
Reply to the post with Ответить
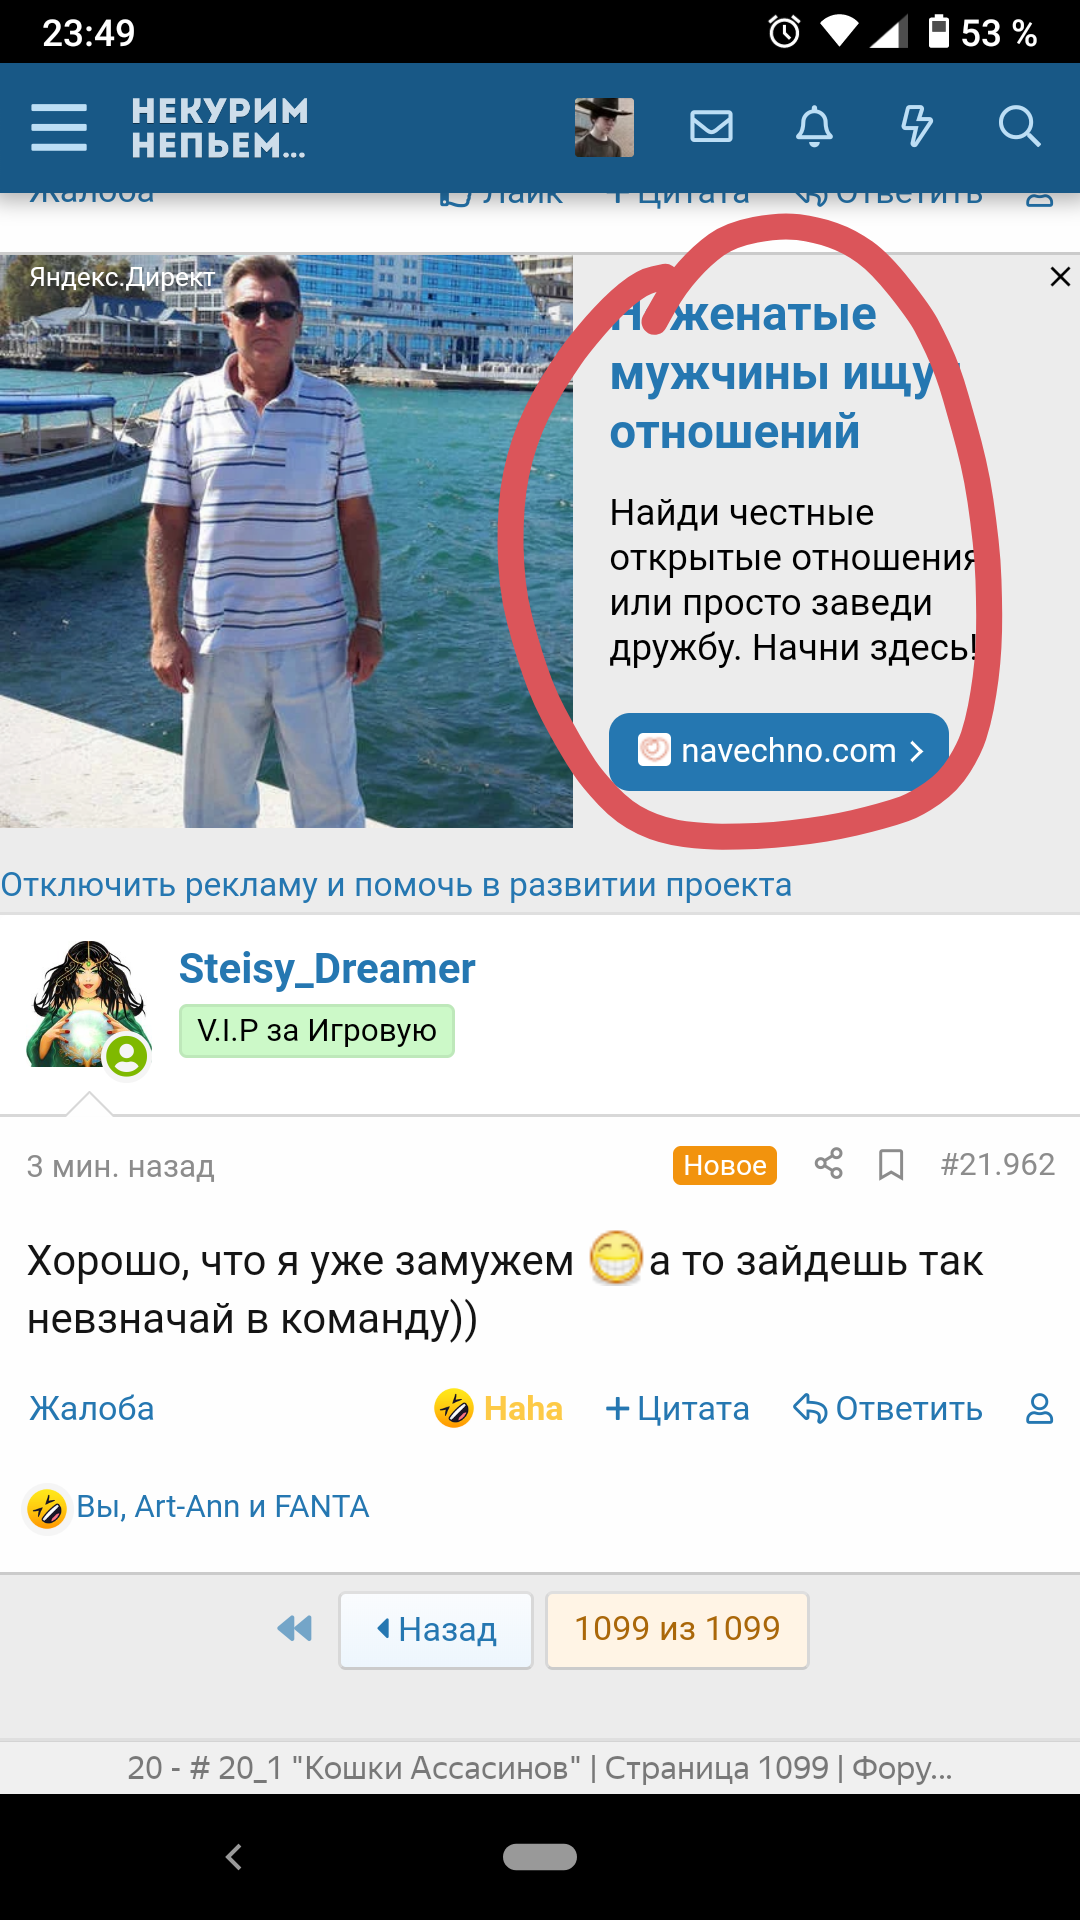[887, 1408]
